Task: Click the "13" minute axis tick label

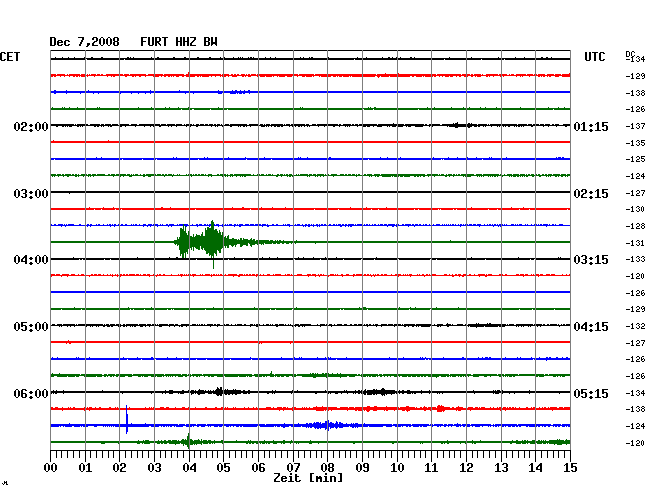Action: coord(501,468)
